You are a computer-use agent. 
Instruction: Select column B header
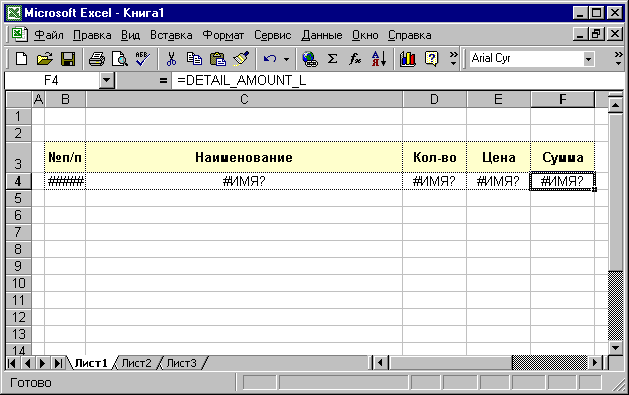(65, 99)
